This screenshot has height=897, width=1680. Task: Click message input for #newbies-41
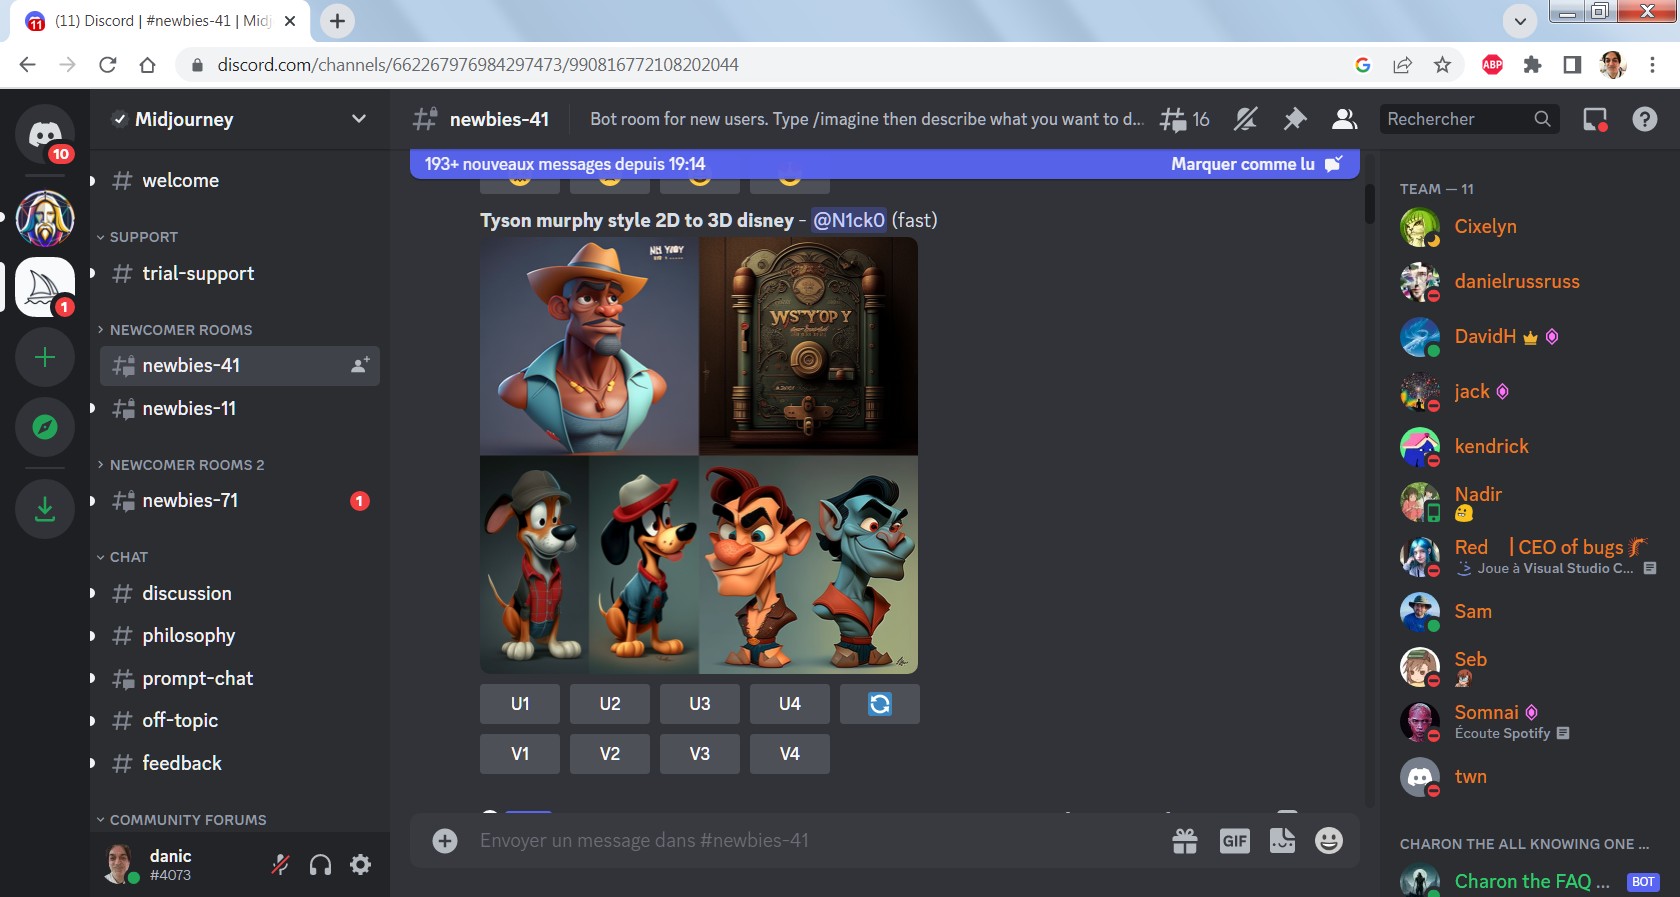(815, 841)
